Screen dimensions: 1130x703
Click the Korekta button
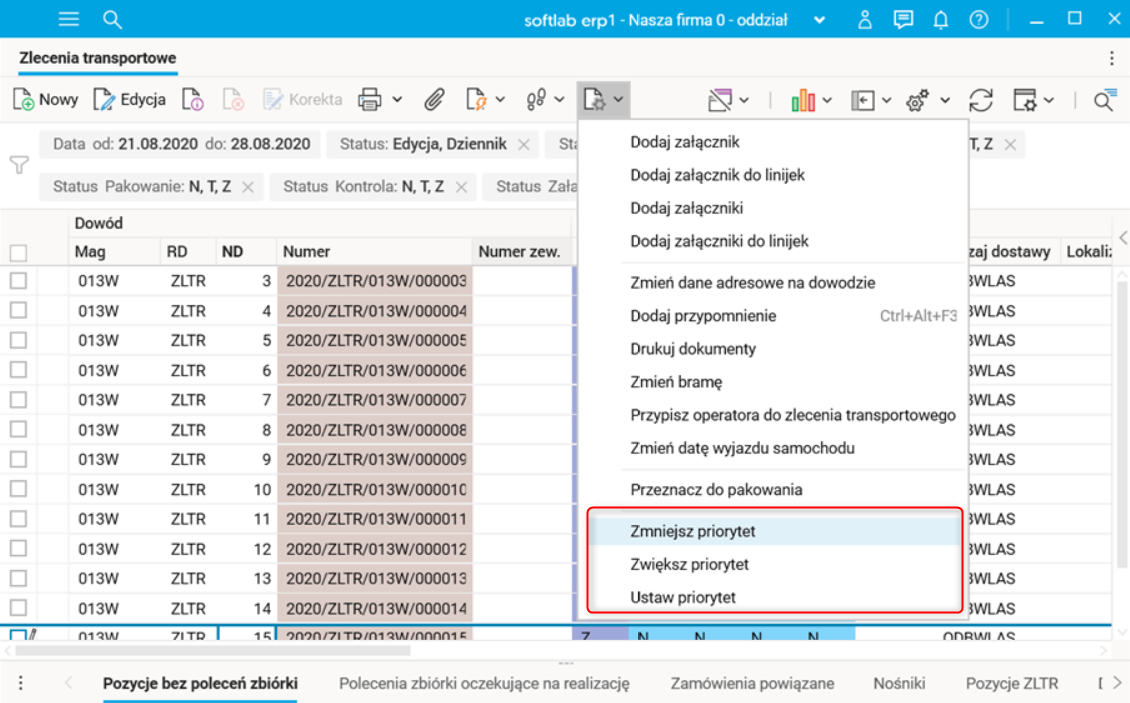tap(303, 100)
